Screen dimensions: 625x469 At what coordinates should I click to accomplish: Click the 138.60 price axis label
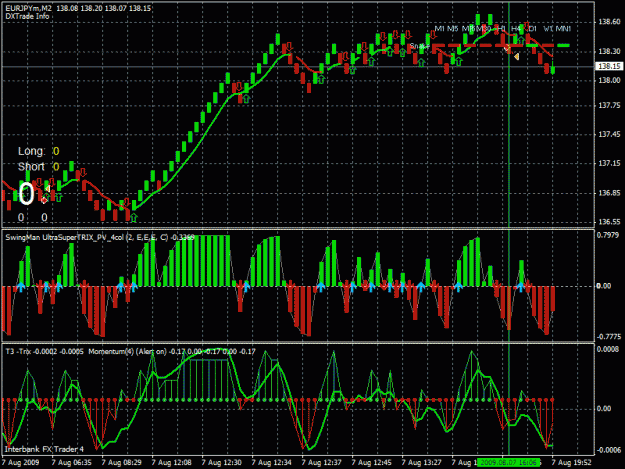[609, 22]
